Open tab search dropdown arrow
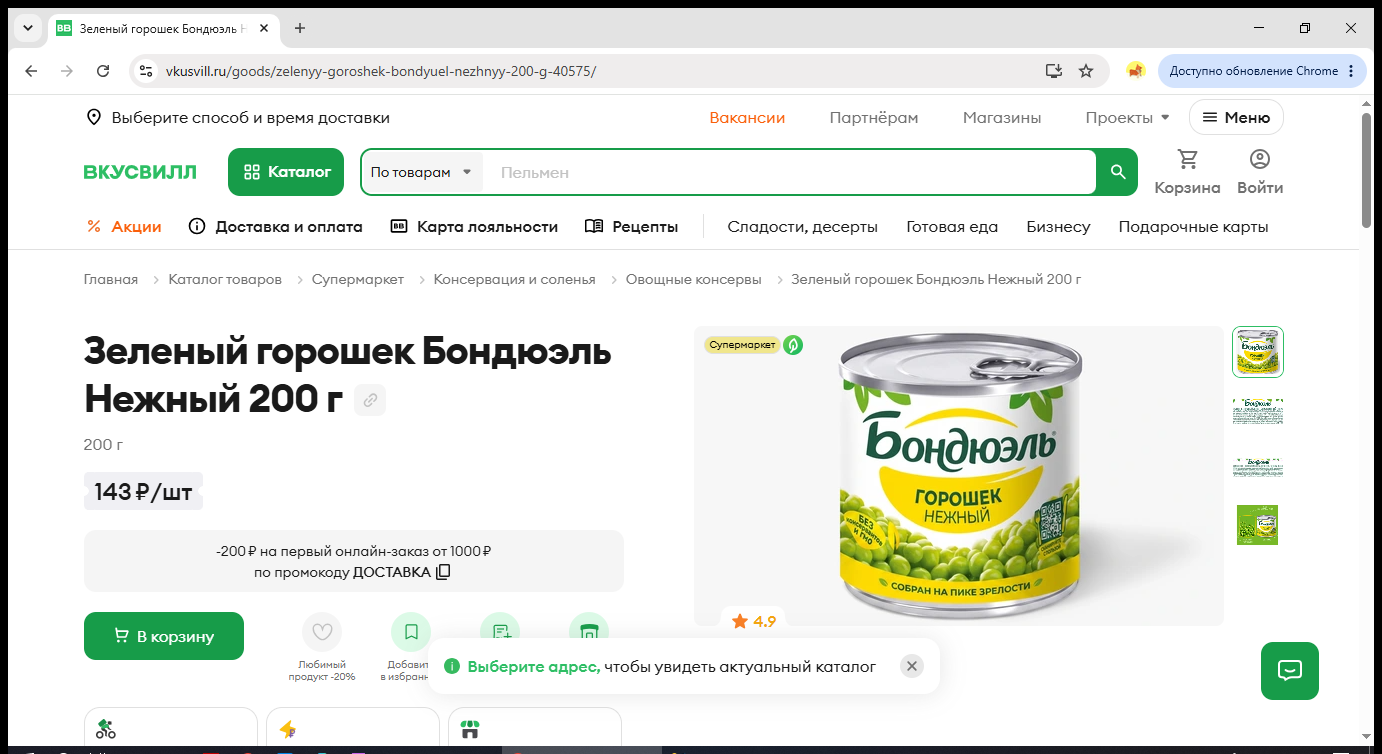Viewport: 1382px width, 754px height. click(x=28, y=28)
